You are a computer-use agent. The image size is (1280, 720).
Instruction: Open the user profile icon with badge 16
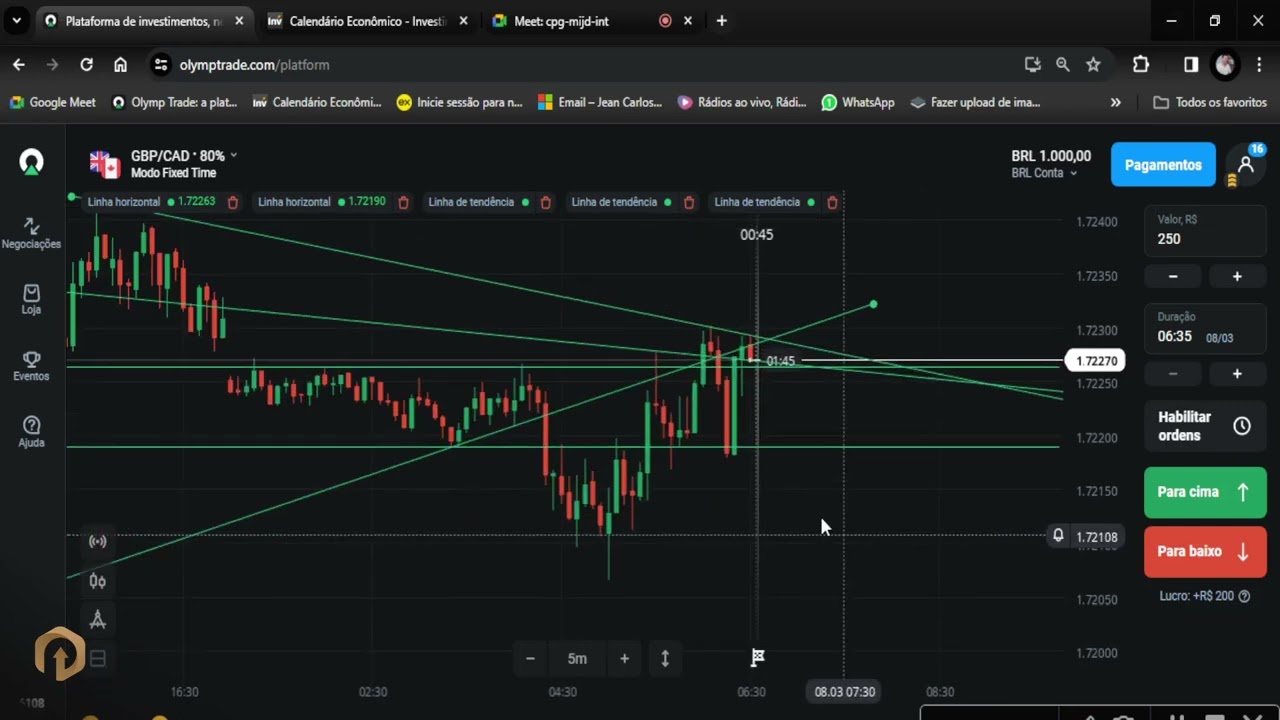[x=1246, y=164]
